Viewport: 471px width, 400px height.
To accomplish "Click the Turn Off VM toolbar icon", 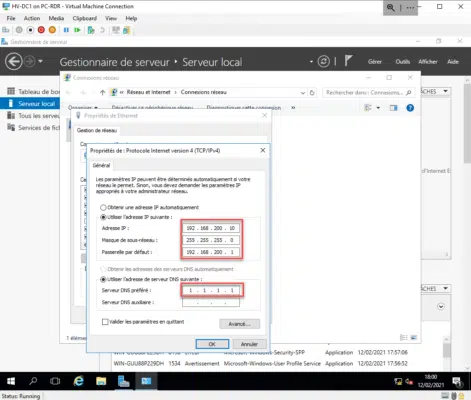I will (30, 30).
